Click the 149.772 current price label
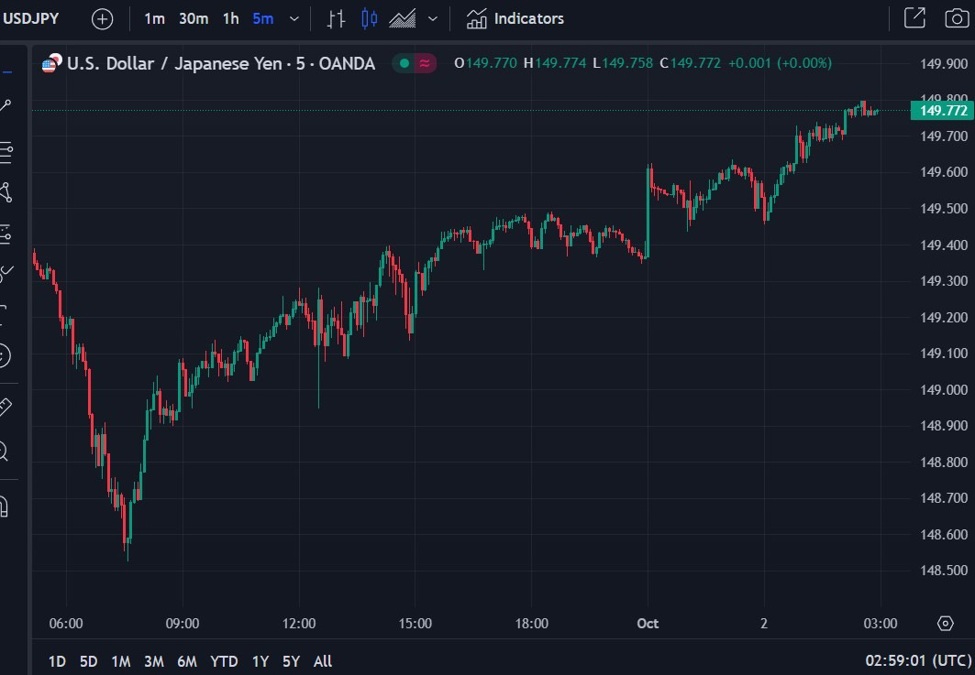The height and width of the screenshot is (675, 975). click(x=942, y=111)
